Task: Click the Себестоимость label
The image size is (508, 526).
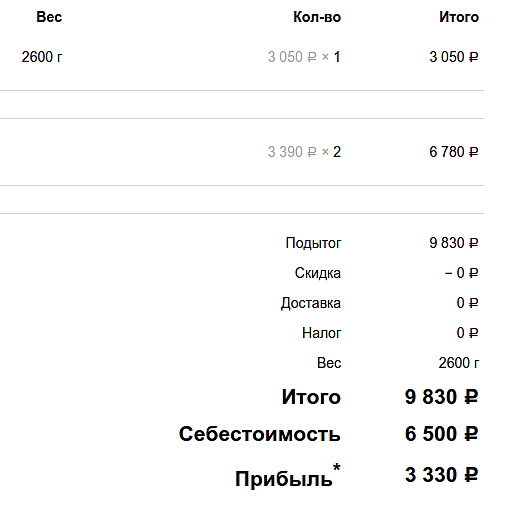Action: [260, 434]
